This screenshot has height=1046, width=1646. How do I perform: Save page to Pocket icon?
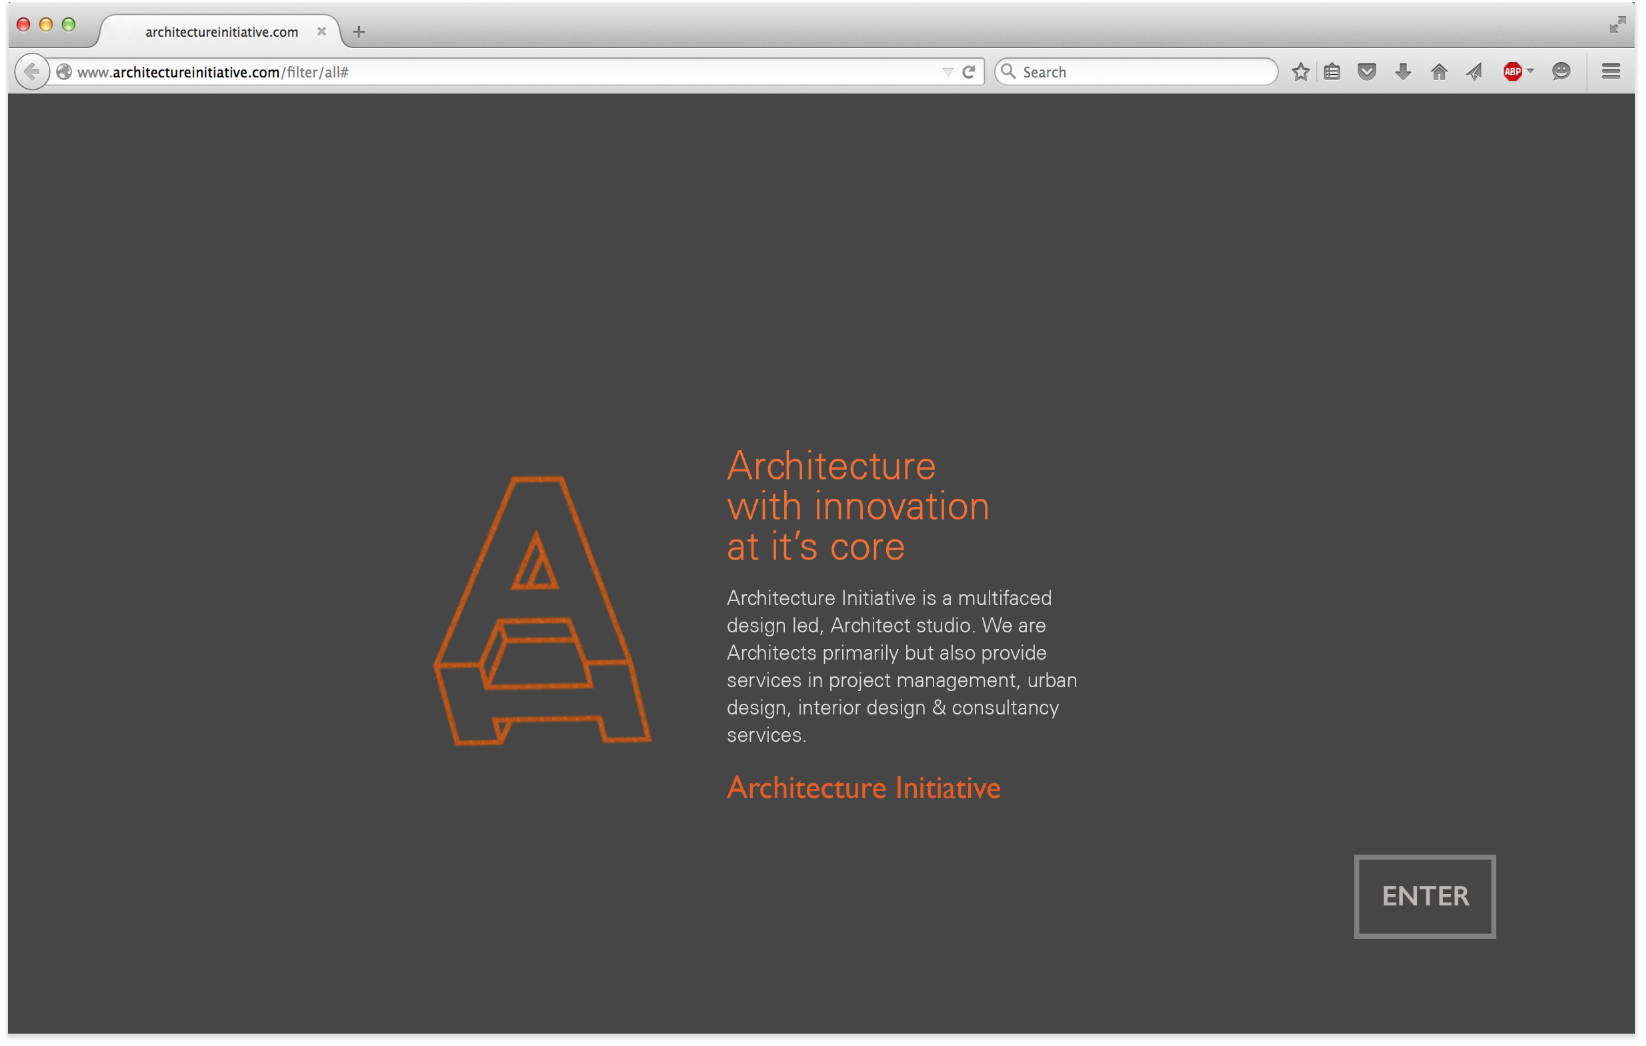tap(1367, 72)
